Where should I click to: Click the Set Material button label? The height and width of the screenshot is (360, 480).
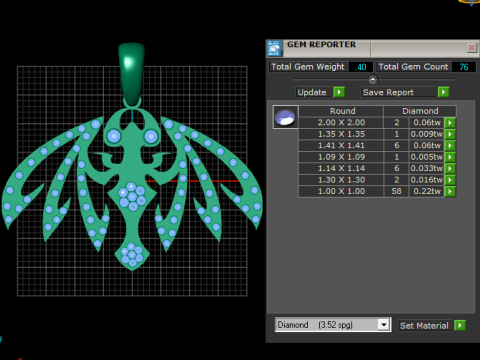tap(424, 326)
